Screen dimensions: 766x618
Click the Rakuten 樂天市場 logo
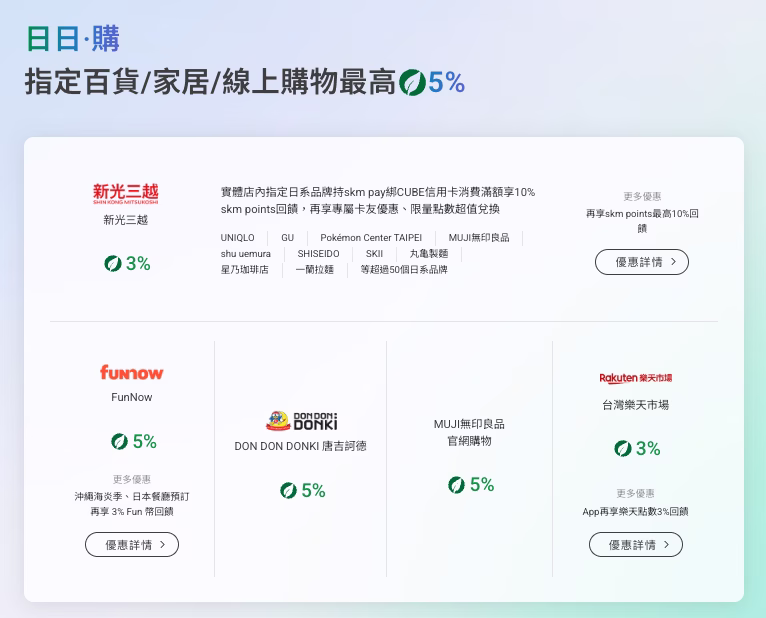pos(635,378)
